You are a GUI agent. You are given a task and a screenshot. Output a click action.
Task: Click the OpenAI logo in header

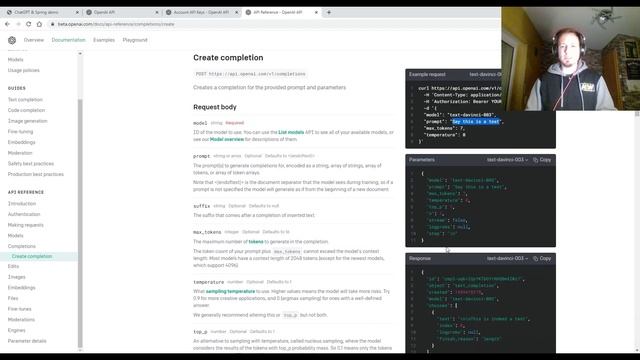click(12, 40)
